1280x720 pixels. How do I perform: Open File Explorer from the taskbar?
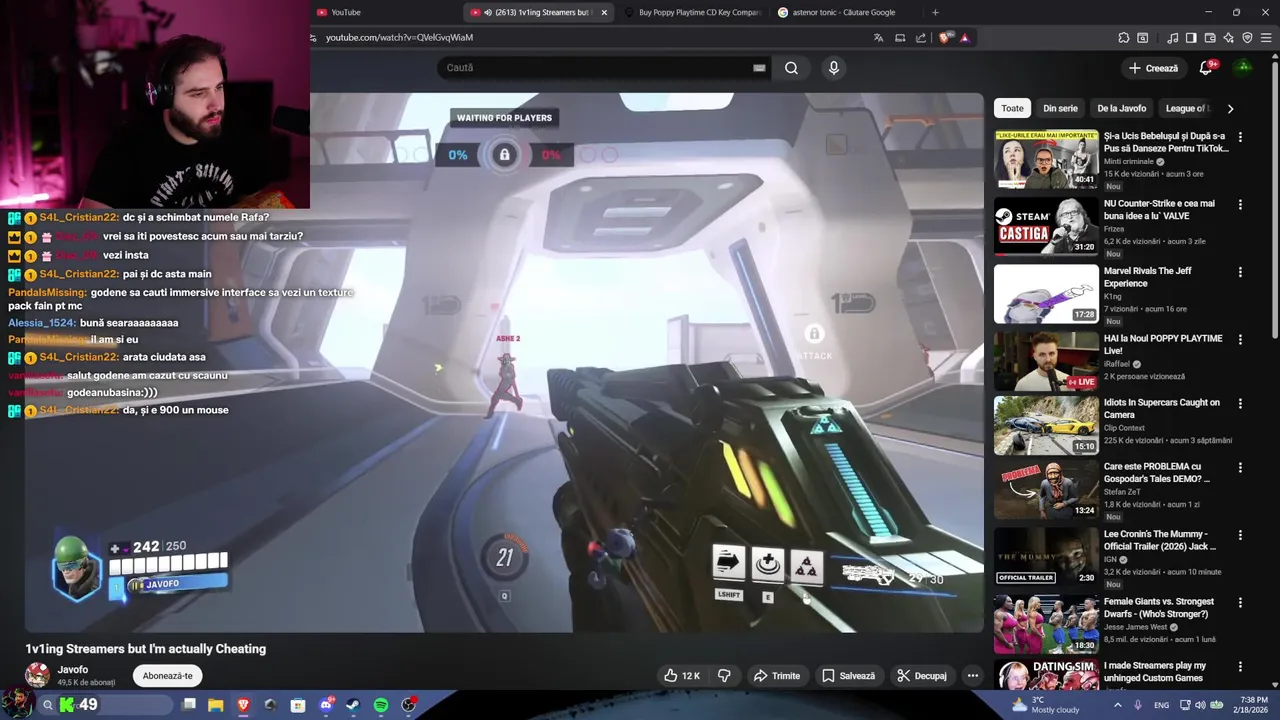point(215,705)
